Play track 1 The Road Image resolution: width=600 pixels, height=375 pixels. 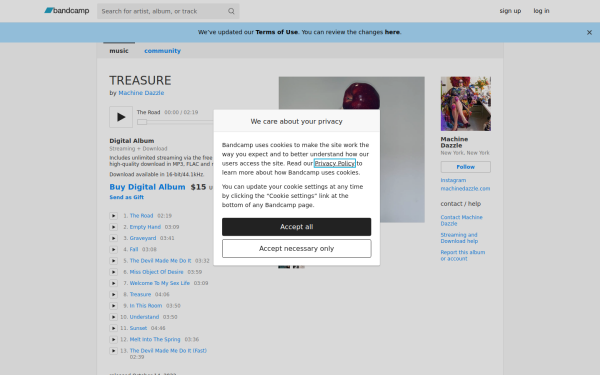click(114, 216)
